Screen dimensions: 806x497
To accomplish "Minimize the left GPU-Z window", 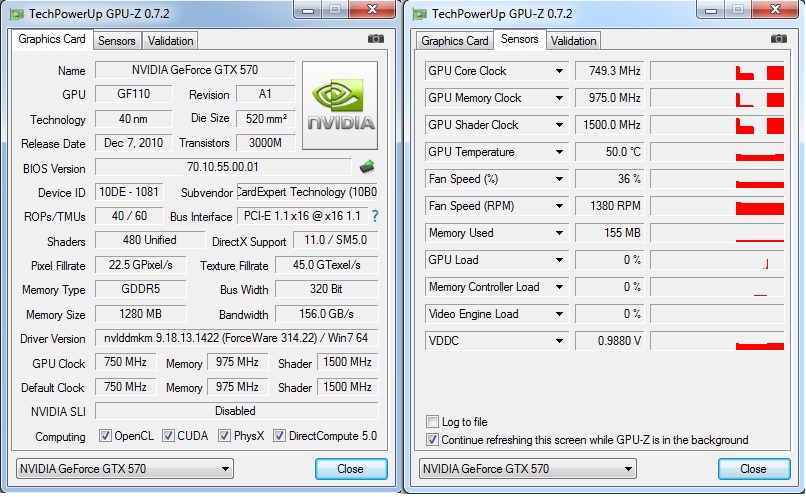I will point(308,9).
